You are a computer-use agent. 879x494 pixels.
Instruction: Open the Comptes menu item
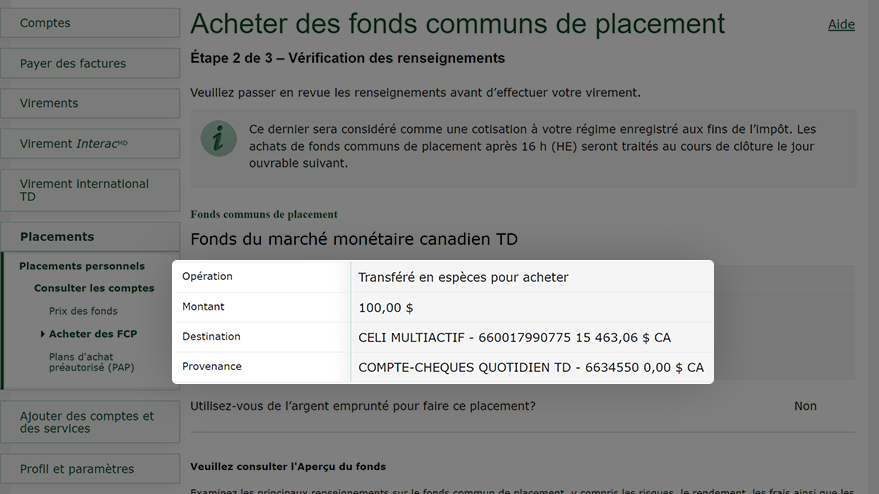(x=90, y=23)
